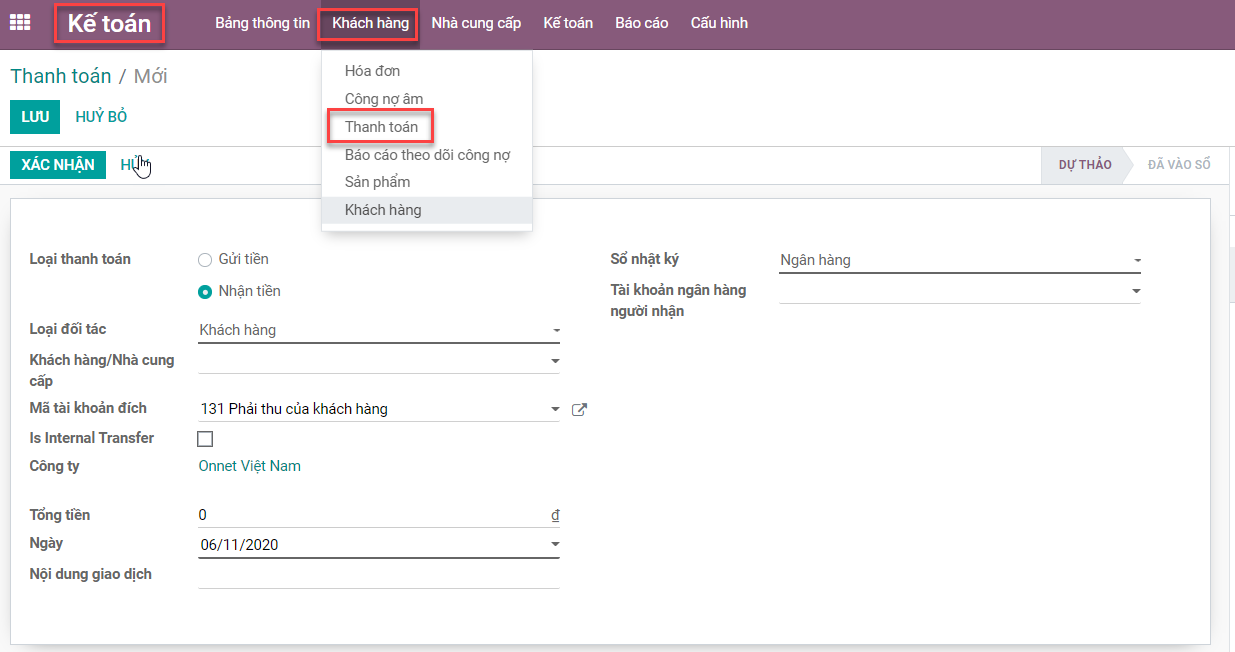1235x652 pixels.
Task: Open the Onnet Việt Nam company link
Action: pyautogui.click(x=250, y=466)
